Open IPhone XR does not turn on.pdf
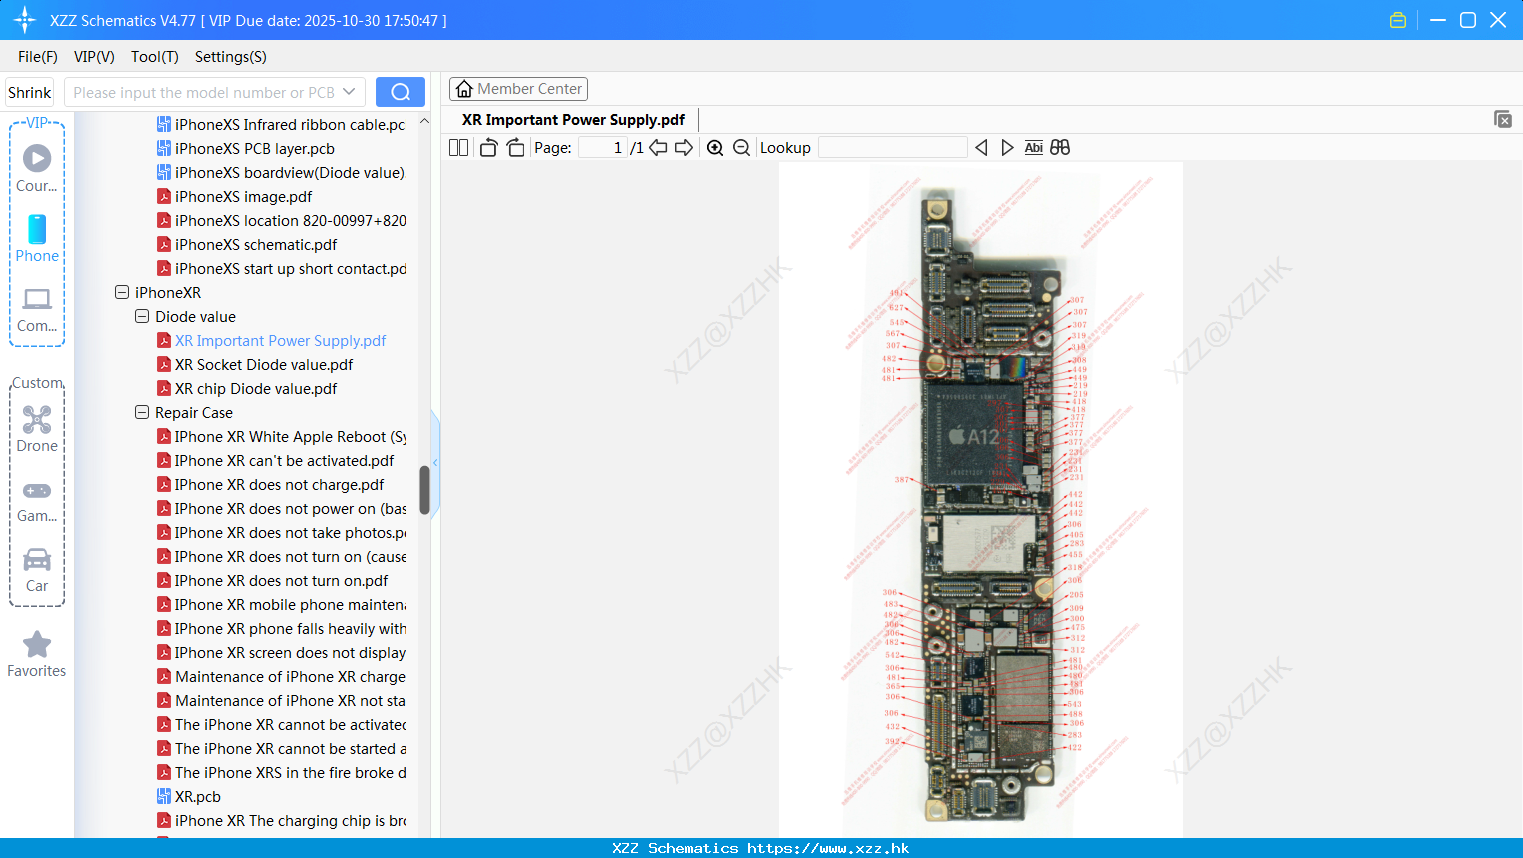The width and height of the screenshot is (1523, 858). (281, 581)
